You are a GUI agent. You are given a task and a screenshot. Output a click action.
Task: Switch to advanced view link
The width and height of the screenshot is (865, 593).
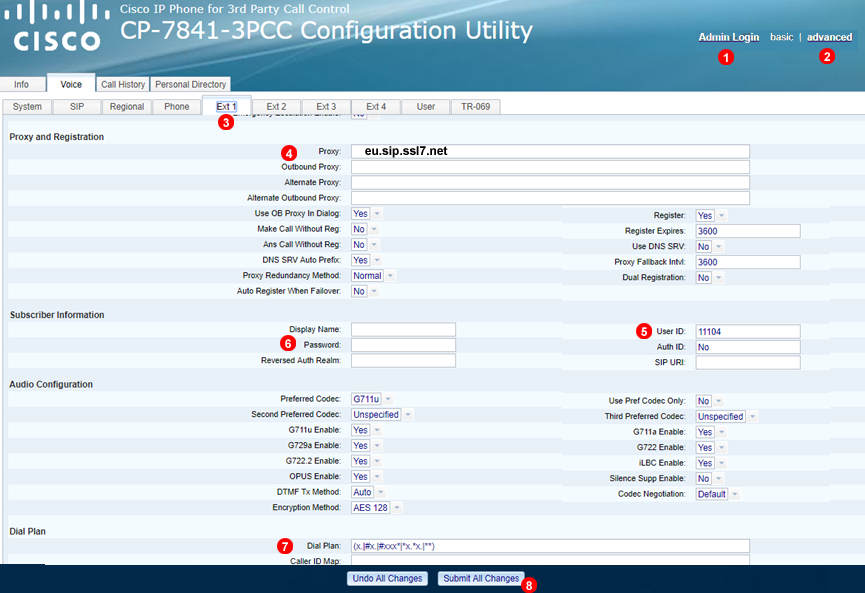[x=829, y=37]
